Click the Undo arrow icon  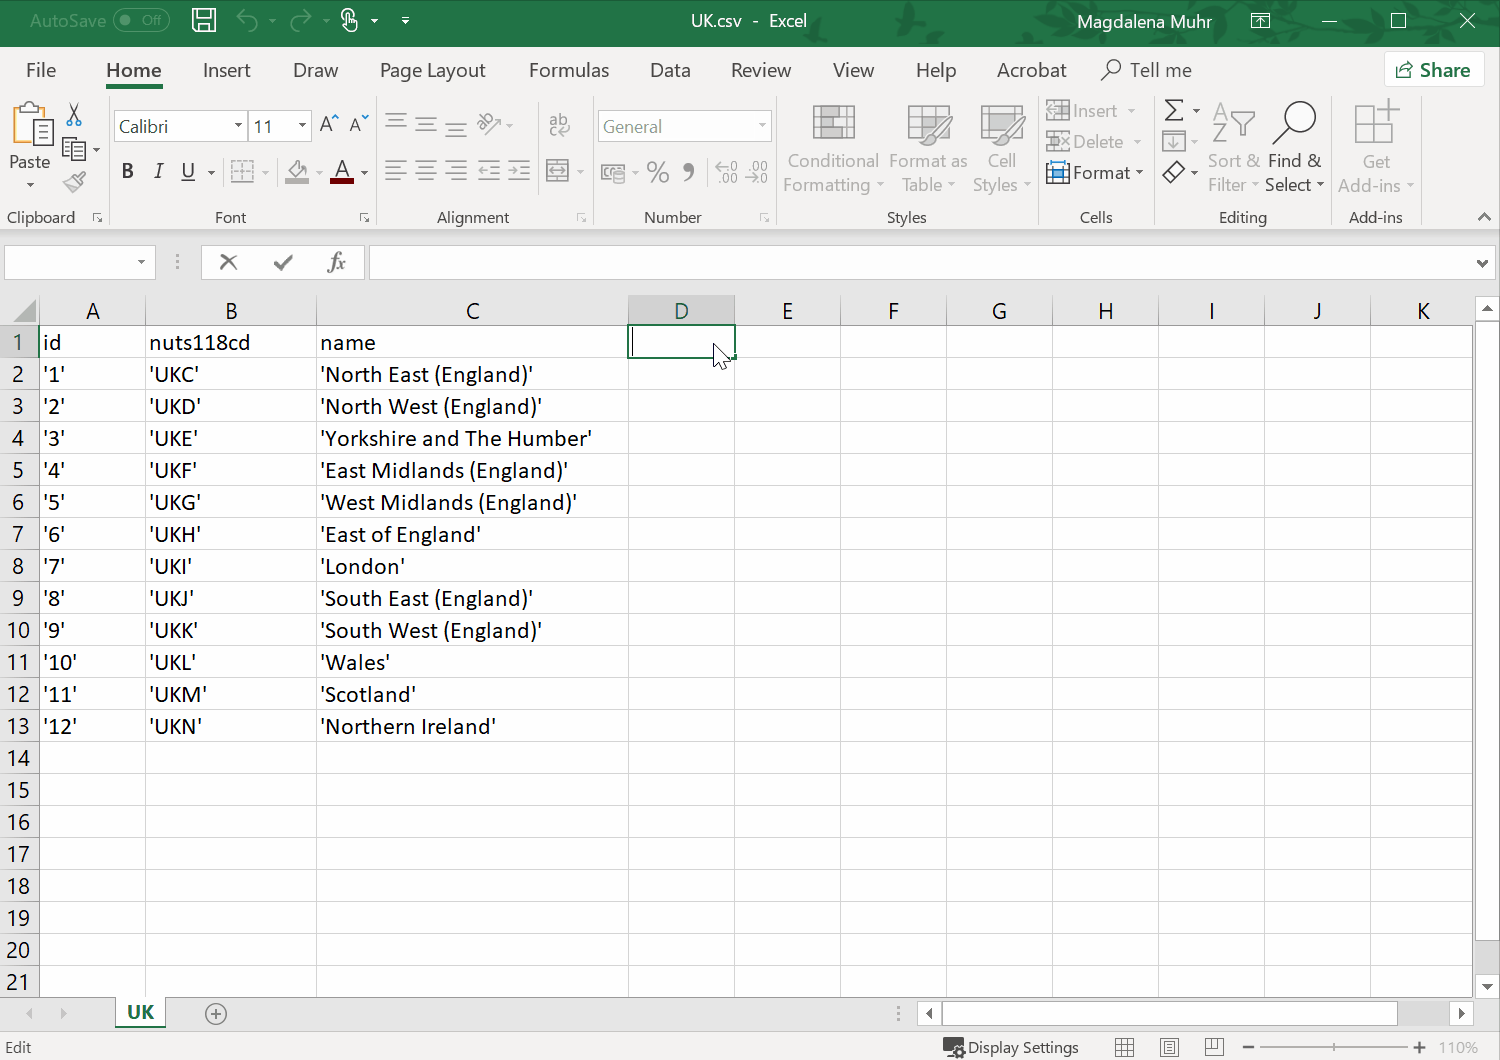247,20
